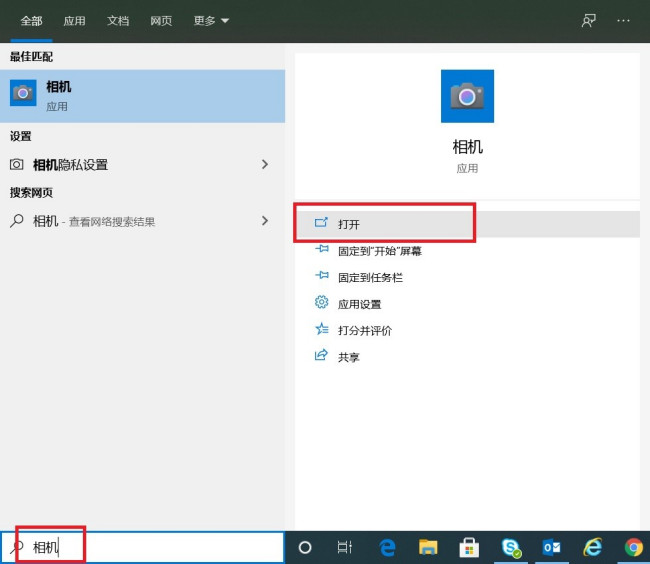Expand the 相机隐私设置 result arrow
Screen dimensions: 650x564
pyautogui.click(x=265, y=164)
